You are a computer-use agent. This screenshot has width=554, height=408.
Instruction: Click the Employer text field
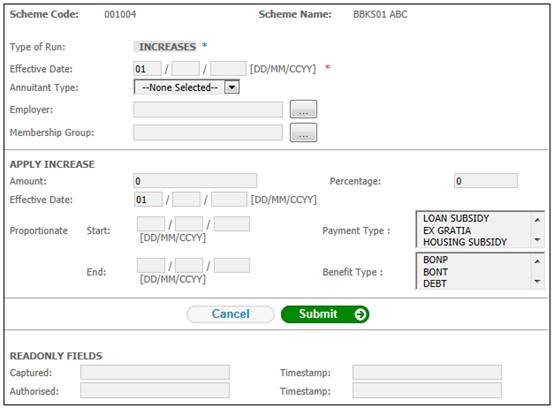pos(208,110)
